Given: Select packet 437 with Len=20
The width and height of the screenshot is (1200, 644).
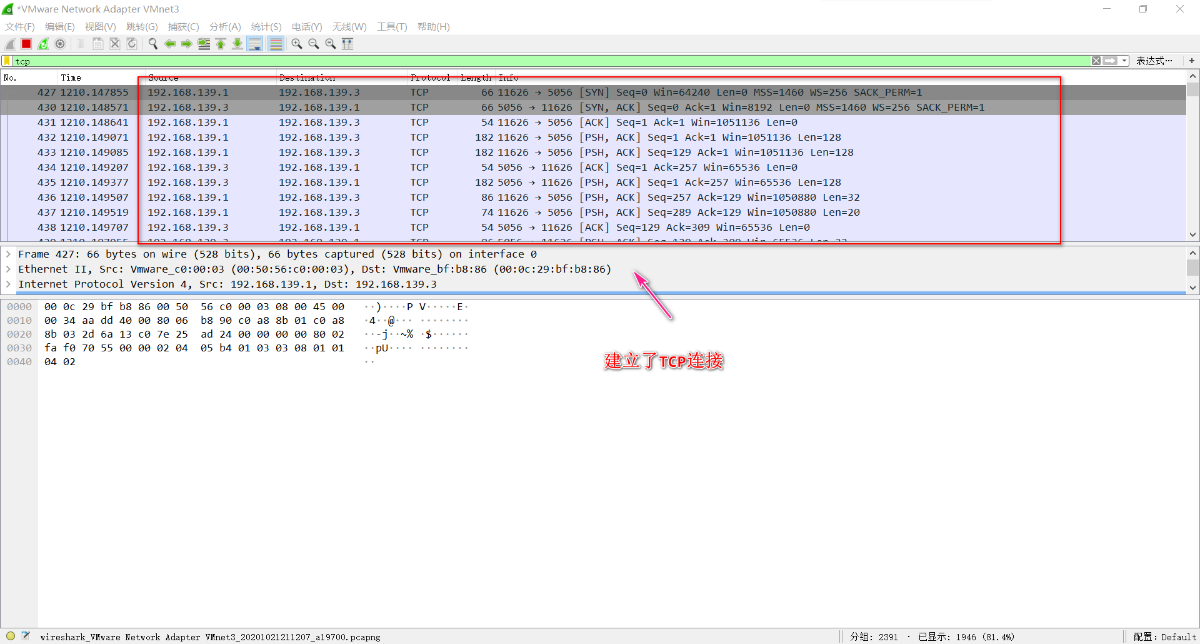Looking at the screenshot, I should [593, 212].
